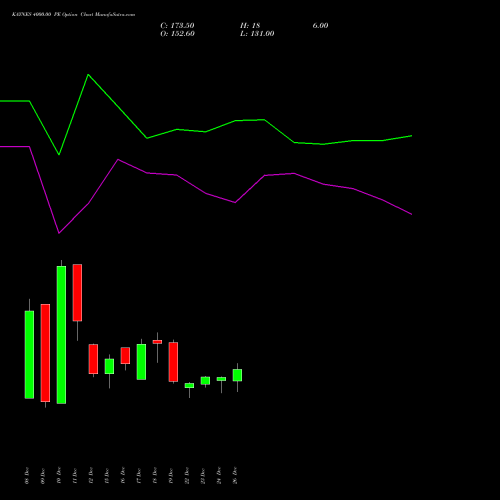Screen dimensions: 500x500
Task: Click the 15 Dec date label
Action: [107, 475]
